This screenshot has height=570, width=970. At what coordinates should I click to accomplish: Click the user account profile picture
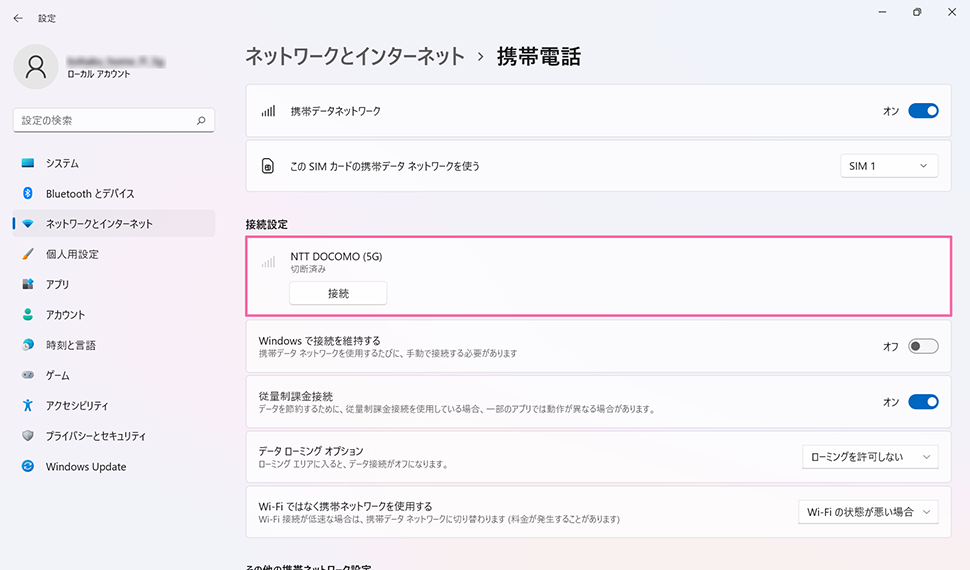[x=36, y=67]
